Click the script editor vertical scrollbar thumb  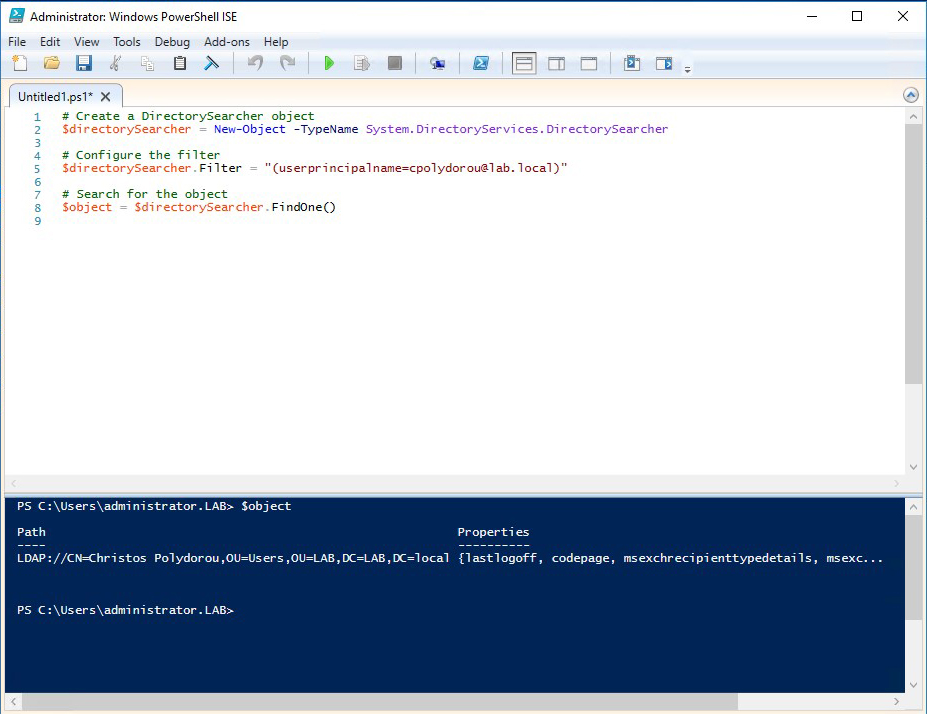pos(913,254)
